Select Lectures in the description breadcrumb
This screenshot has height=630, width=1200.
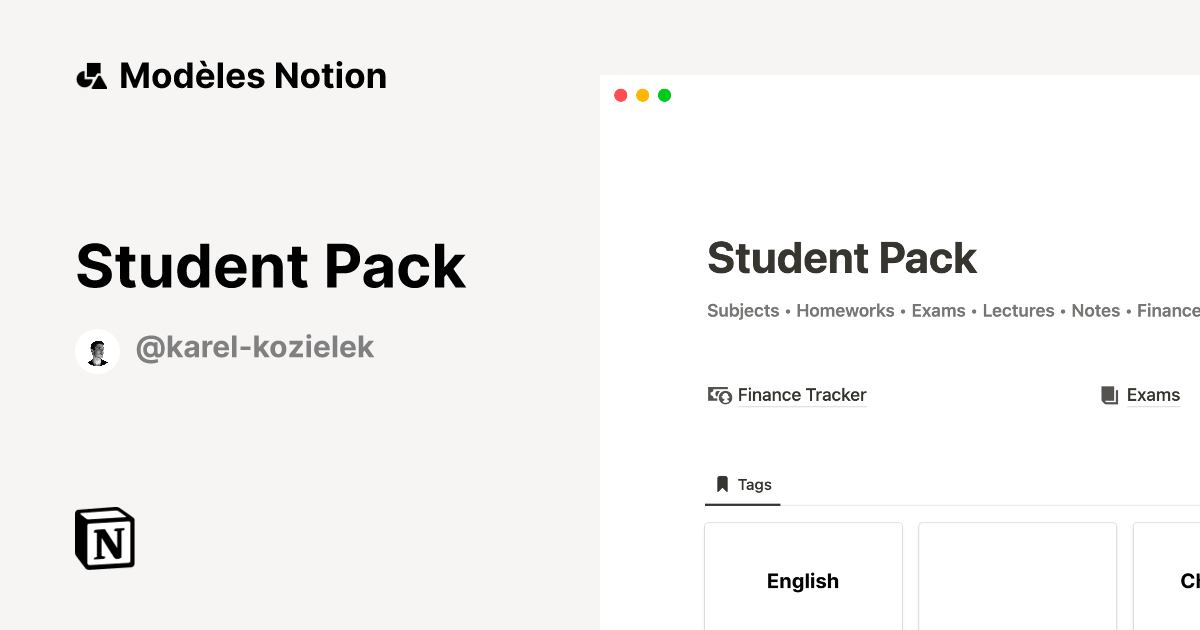tap(1018, 310)
